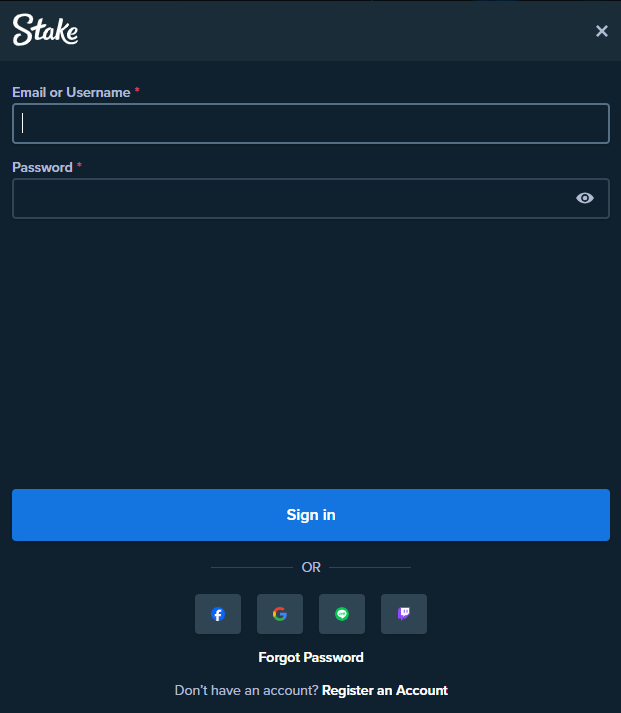The image size is (621, 713).
Task: Click the "Password" field label
Action: click(x=42, y=168)
